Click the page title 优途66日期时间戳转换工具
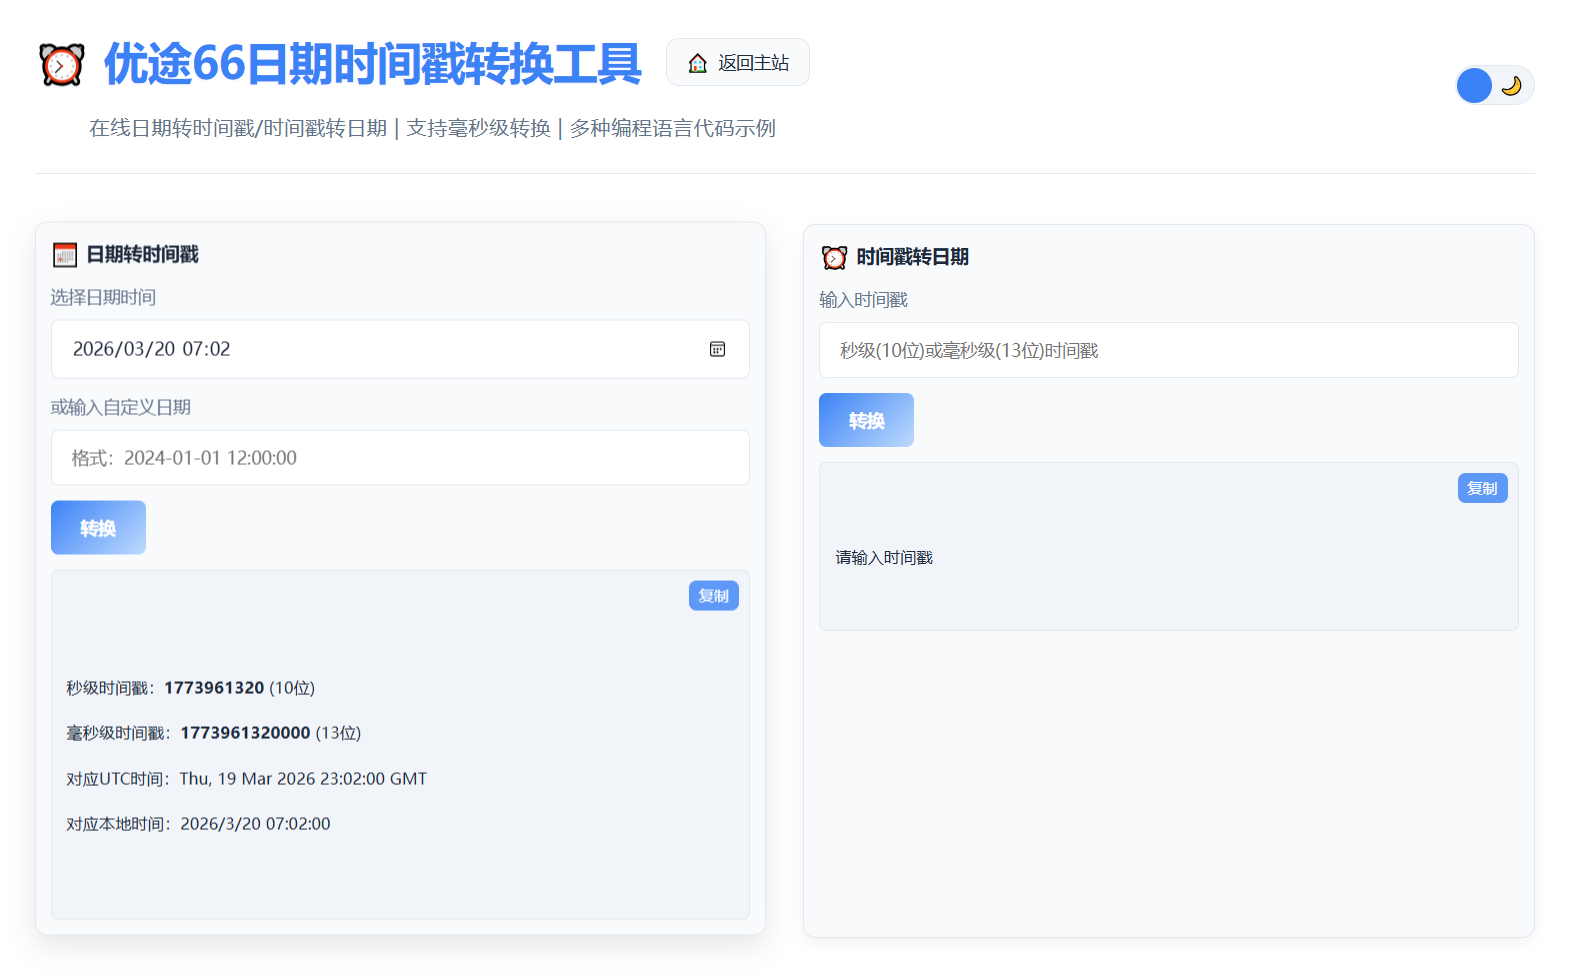The width and height of the screenshot is (1573, 979). coord(372,64)
